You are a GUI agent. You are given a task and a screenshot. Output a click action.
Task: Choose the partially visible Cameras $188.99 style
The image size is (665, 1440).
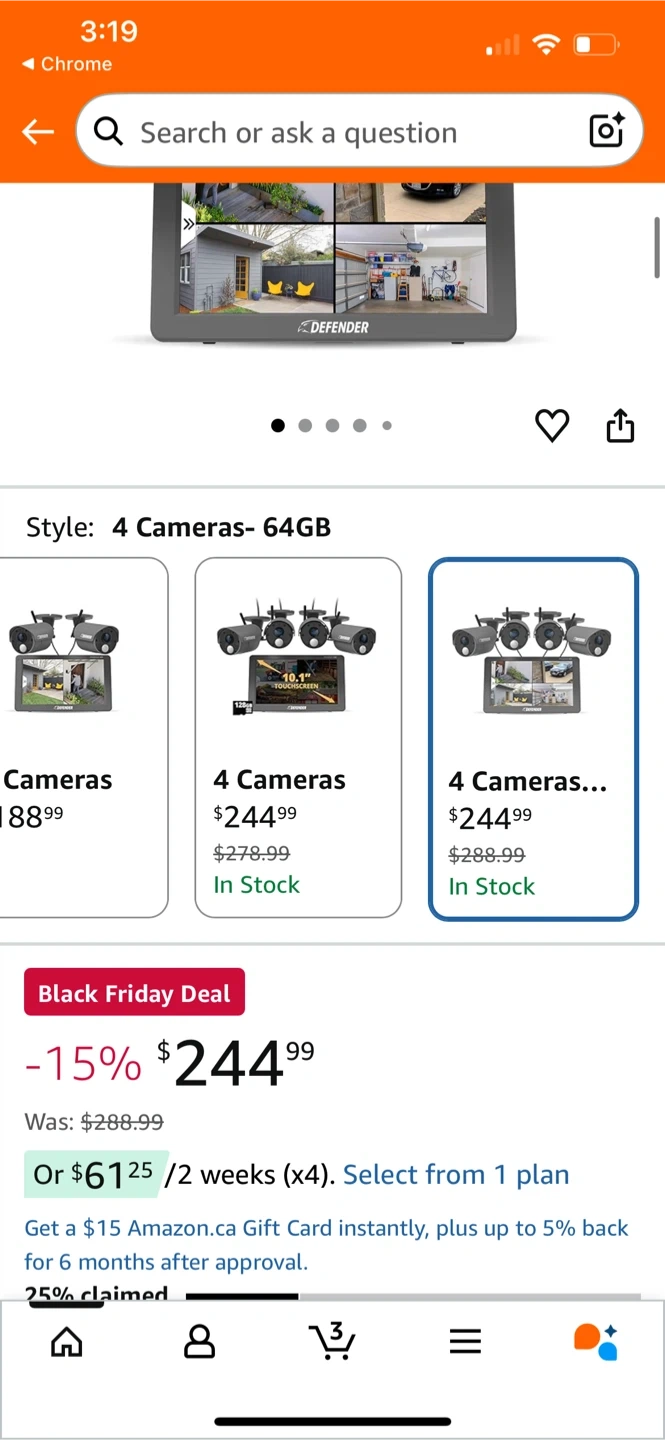tap(78, 737)
